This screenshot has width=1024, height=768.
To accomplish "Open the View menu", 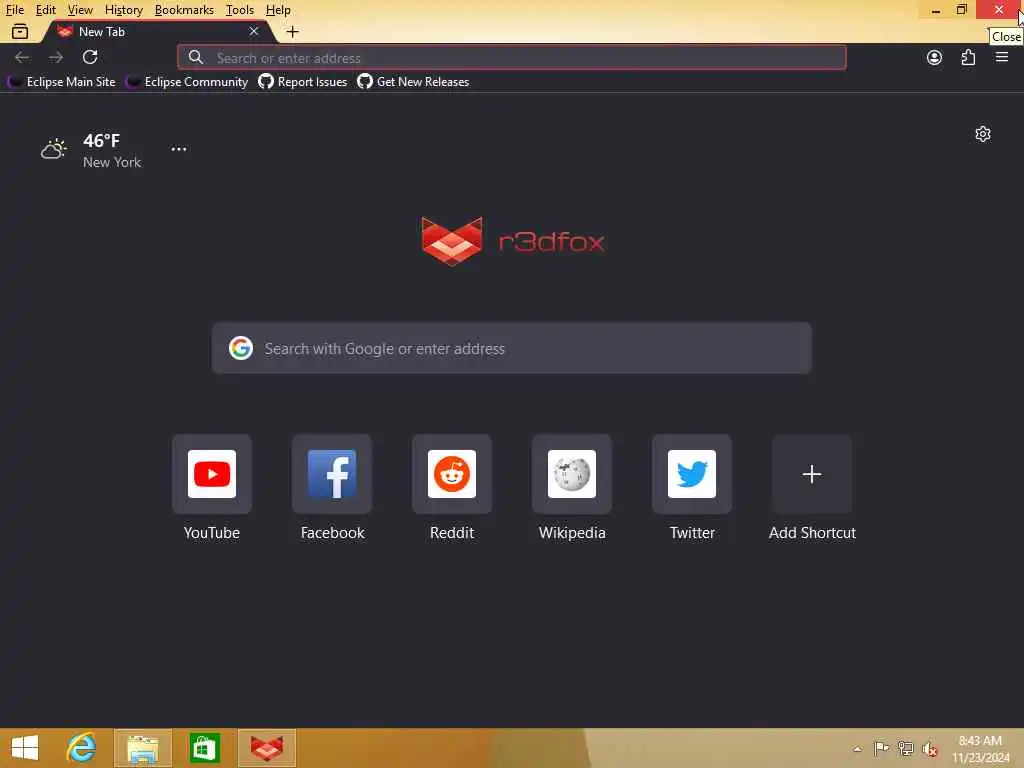I will click(80, 10).
